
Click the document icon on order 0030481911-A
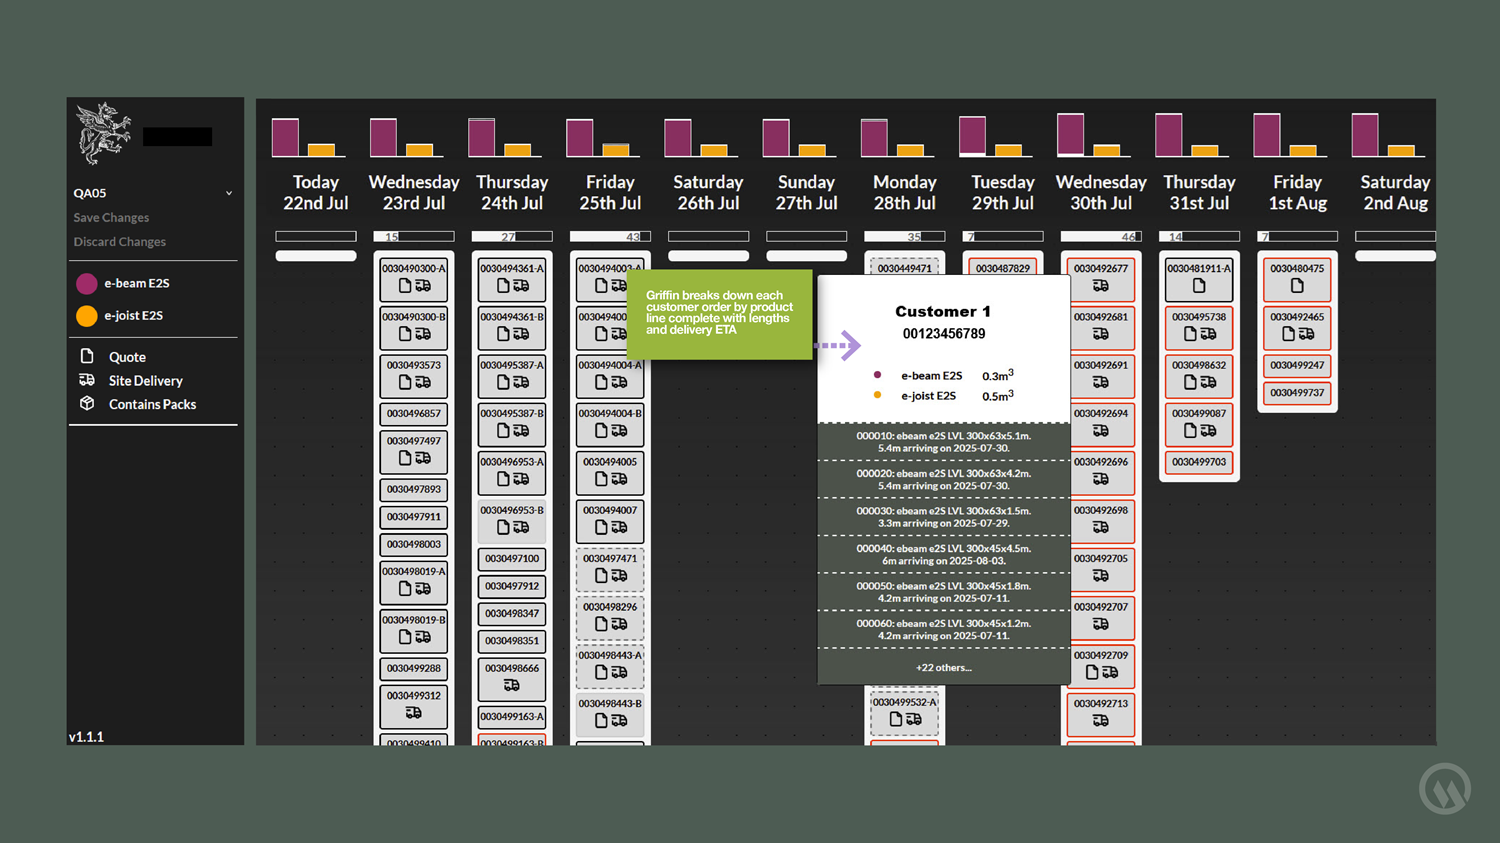point(1198,286)
